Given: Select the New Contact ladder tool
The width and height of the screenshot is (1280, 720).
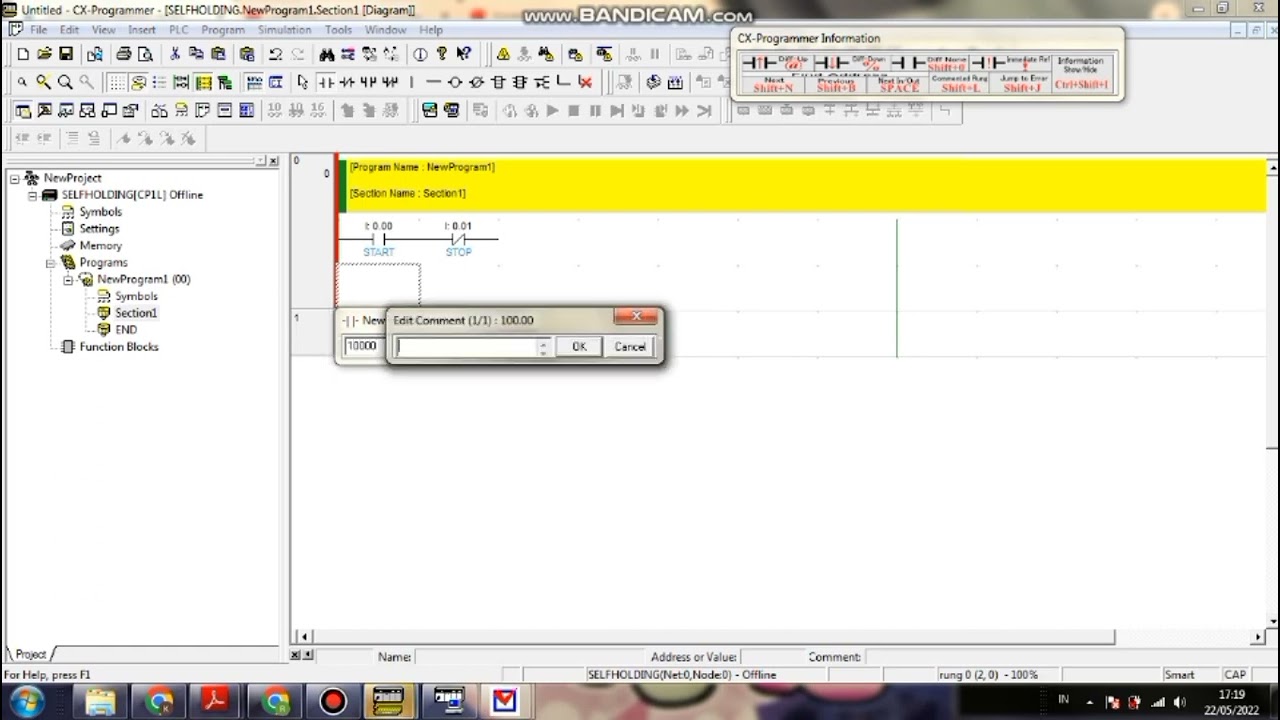Looking at the screenshot, I should (x=325, y=82).
